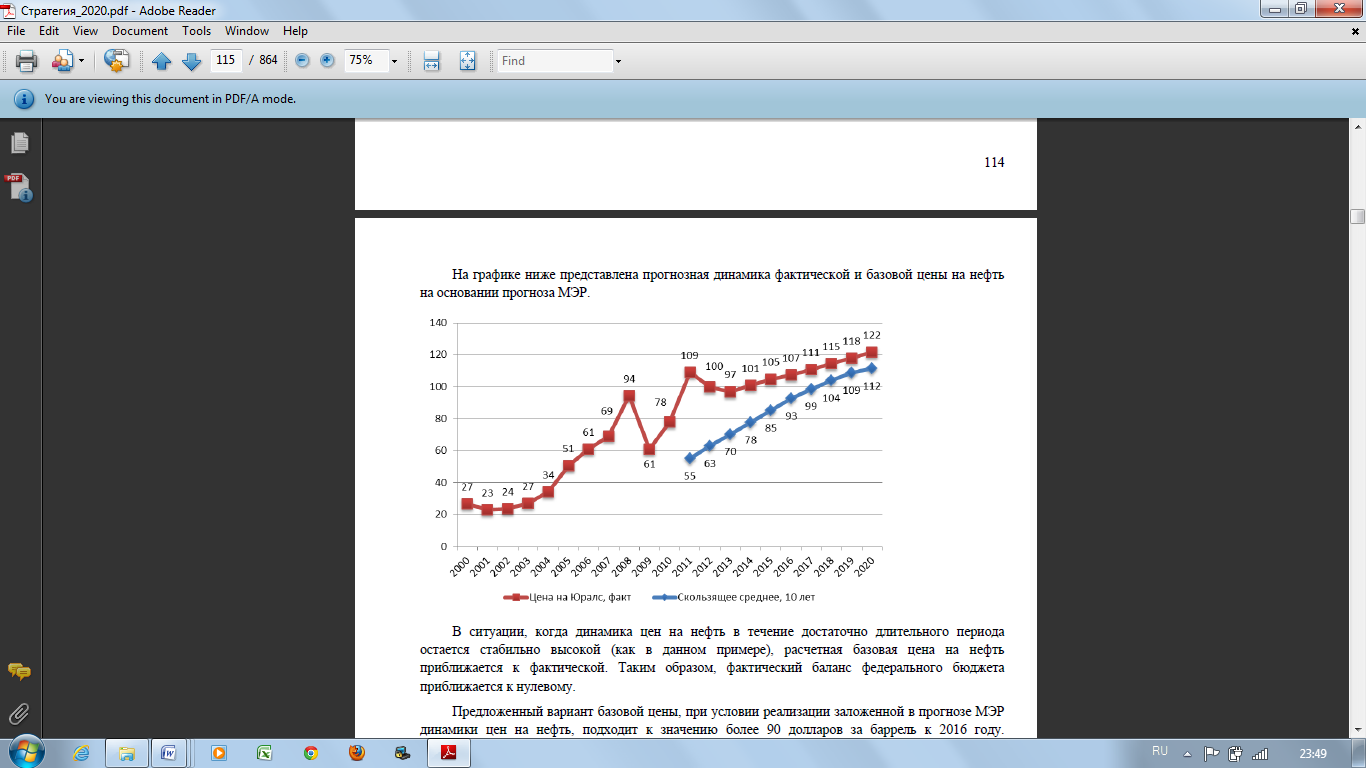
Task: Open the Comments panel in the sidebar
Action: (19, 671)
